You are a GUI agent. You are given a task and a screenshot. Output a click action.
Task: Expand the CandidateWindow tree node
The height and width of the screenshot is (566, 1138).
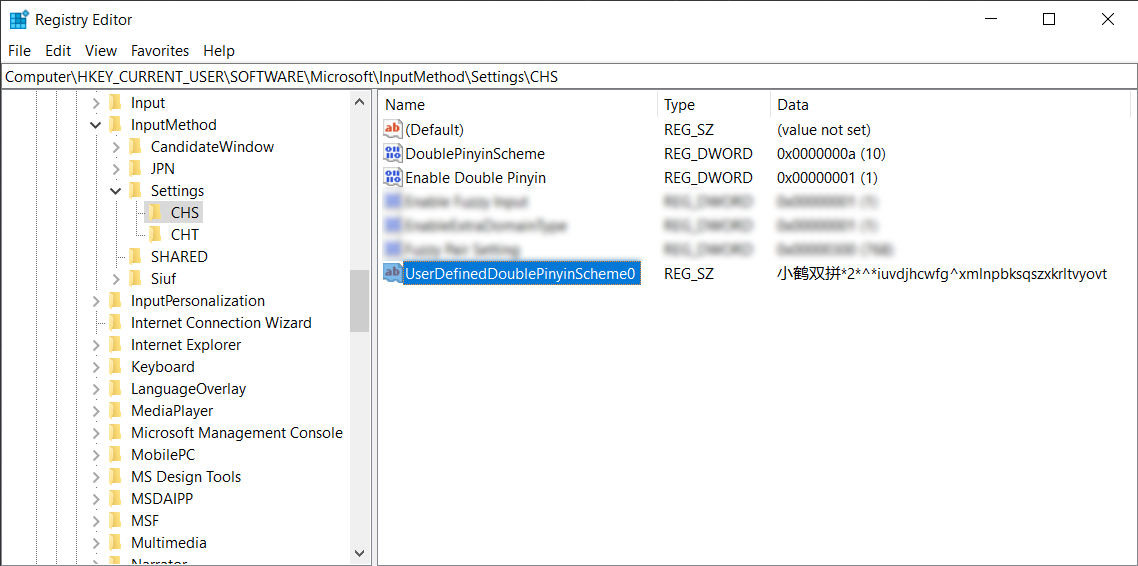pos(116,147)
